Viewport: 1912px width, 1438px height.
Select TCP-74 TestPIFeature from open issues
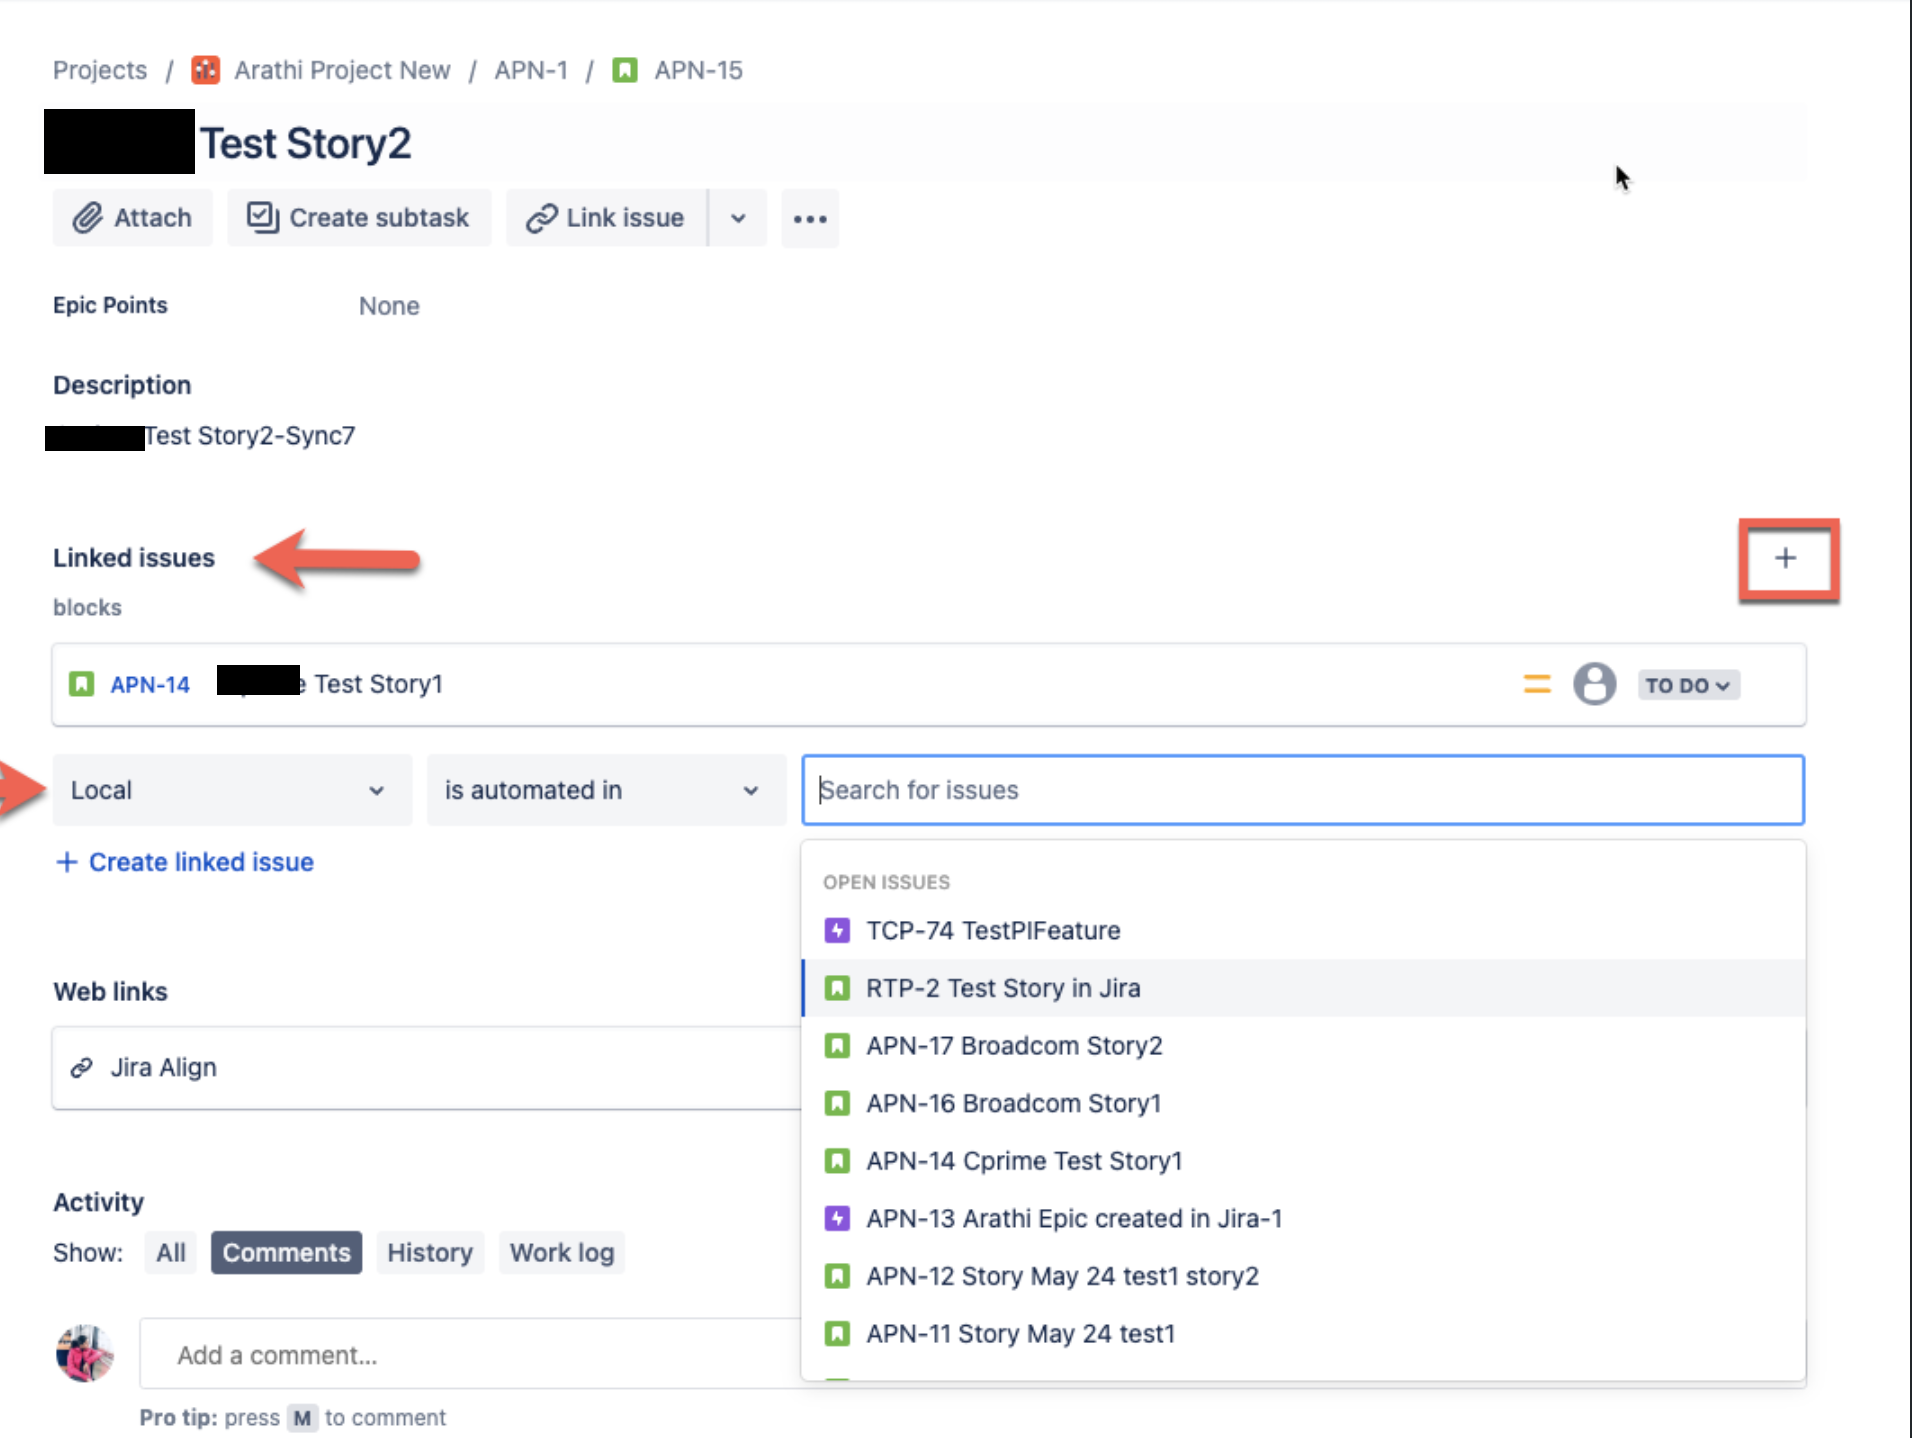[1303, 931]
